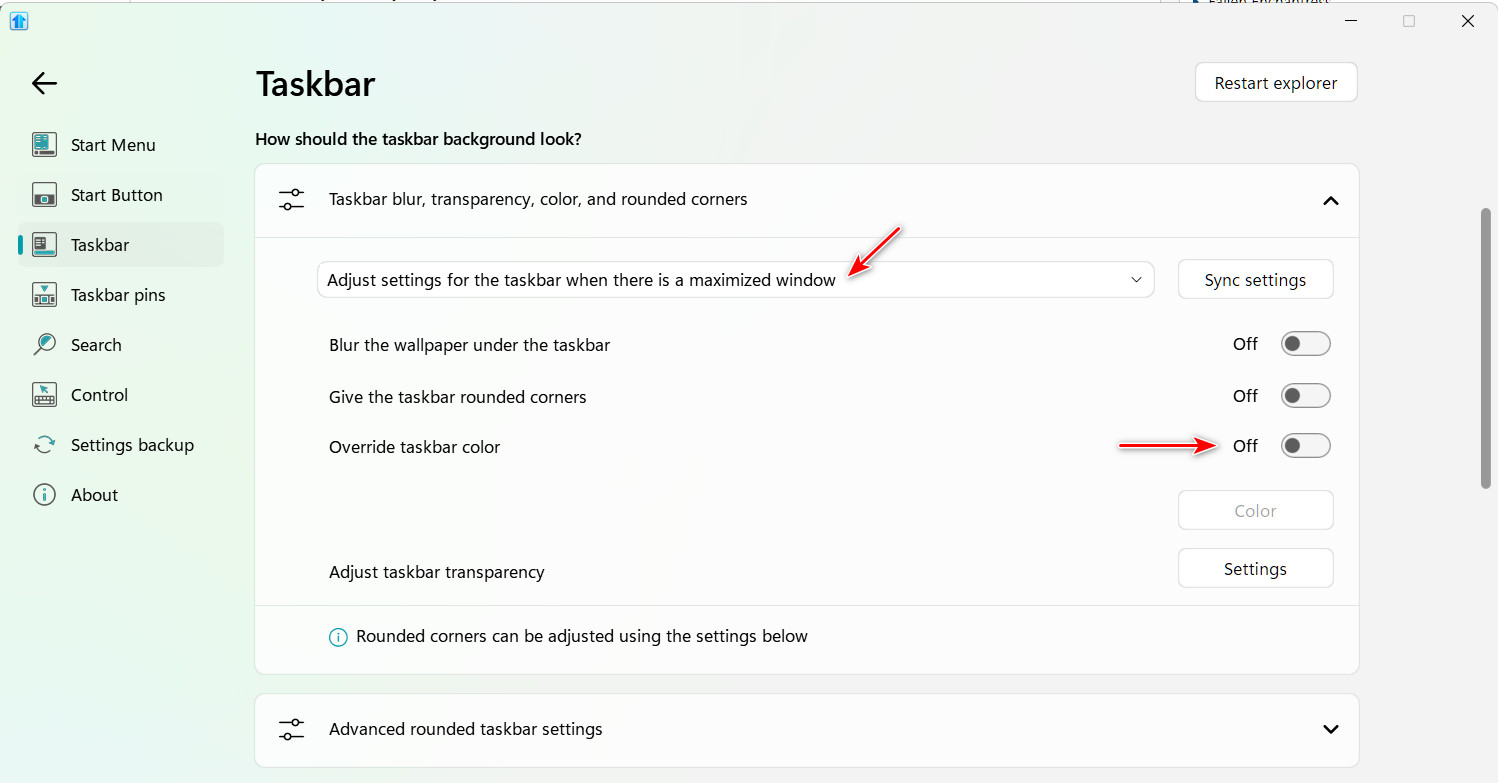The width and height of the screenshot is (1498, 783).
Task: Click the back arrow icon
Action: point(44,83)
